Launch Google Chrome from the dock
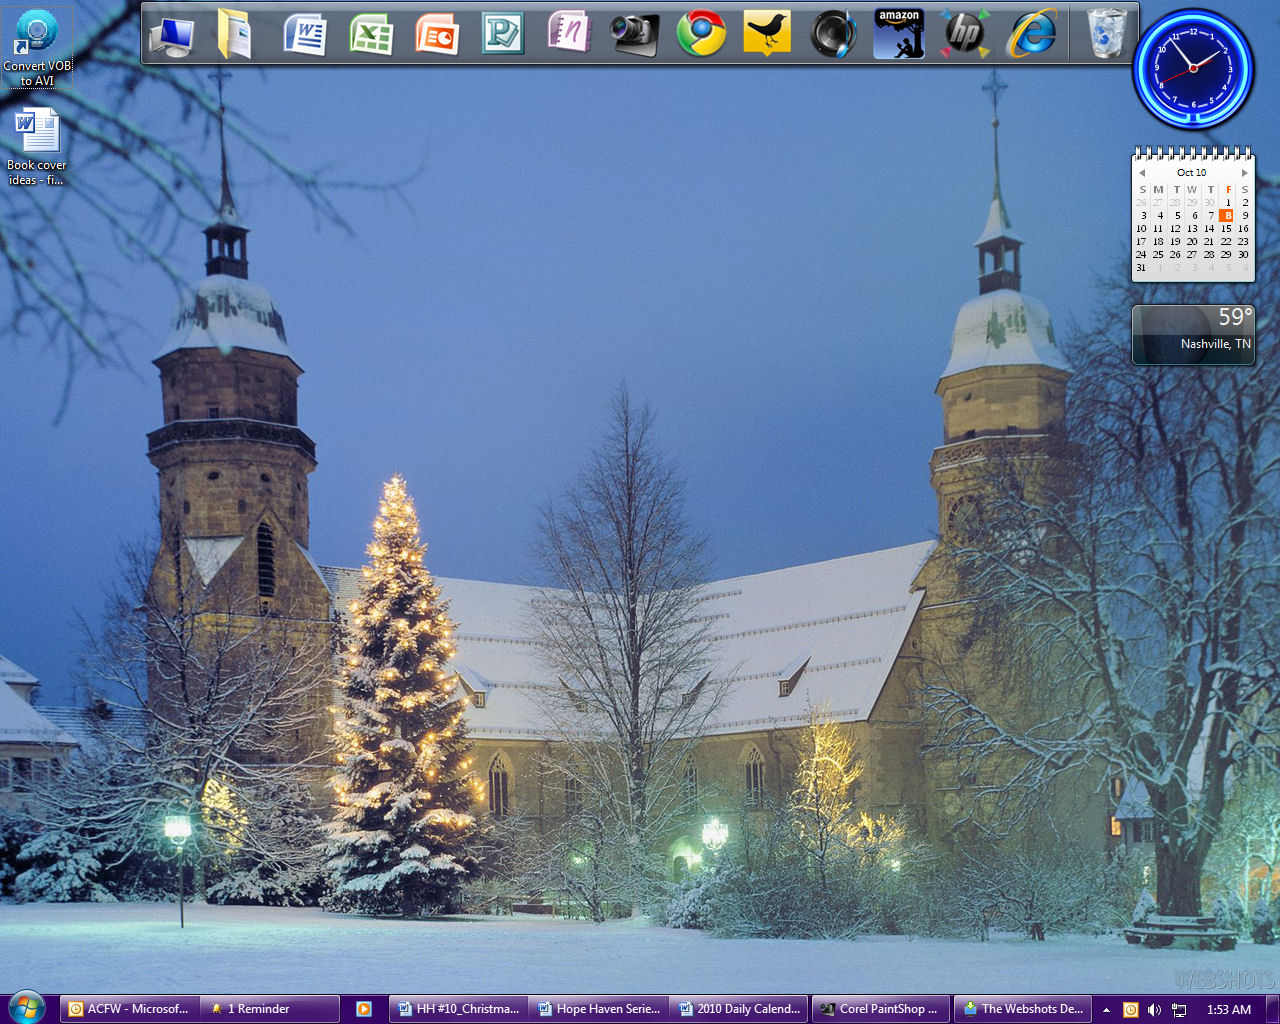 (701, 34)
